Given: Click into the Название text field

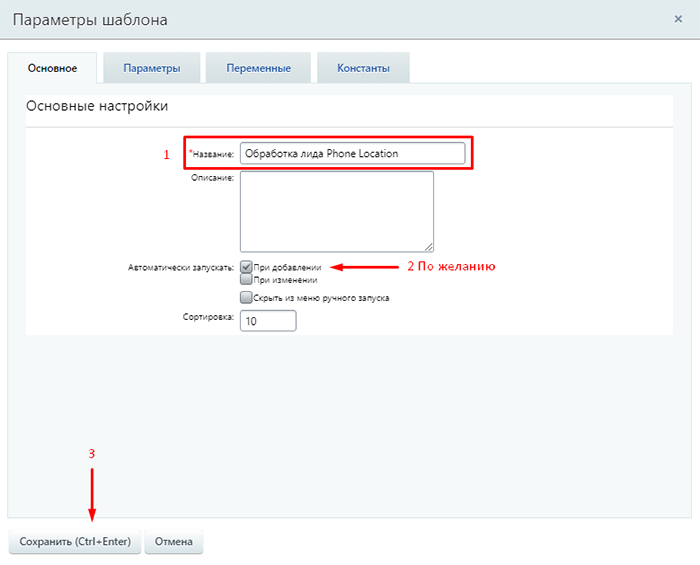Looking at the screenshot, I should [352, 153].
